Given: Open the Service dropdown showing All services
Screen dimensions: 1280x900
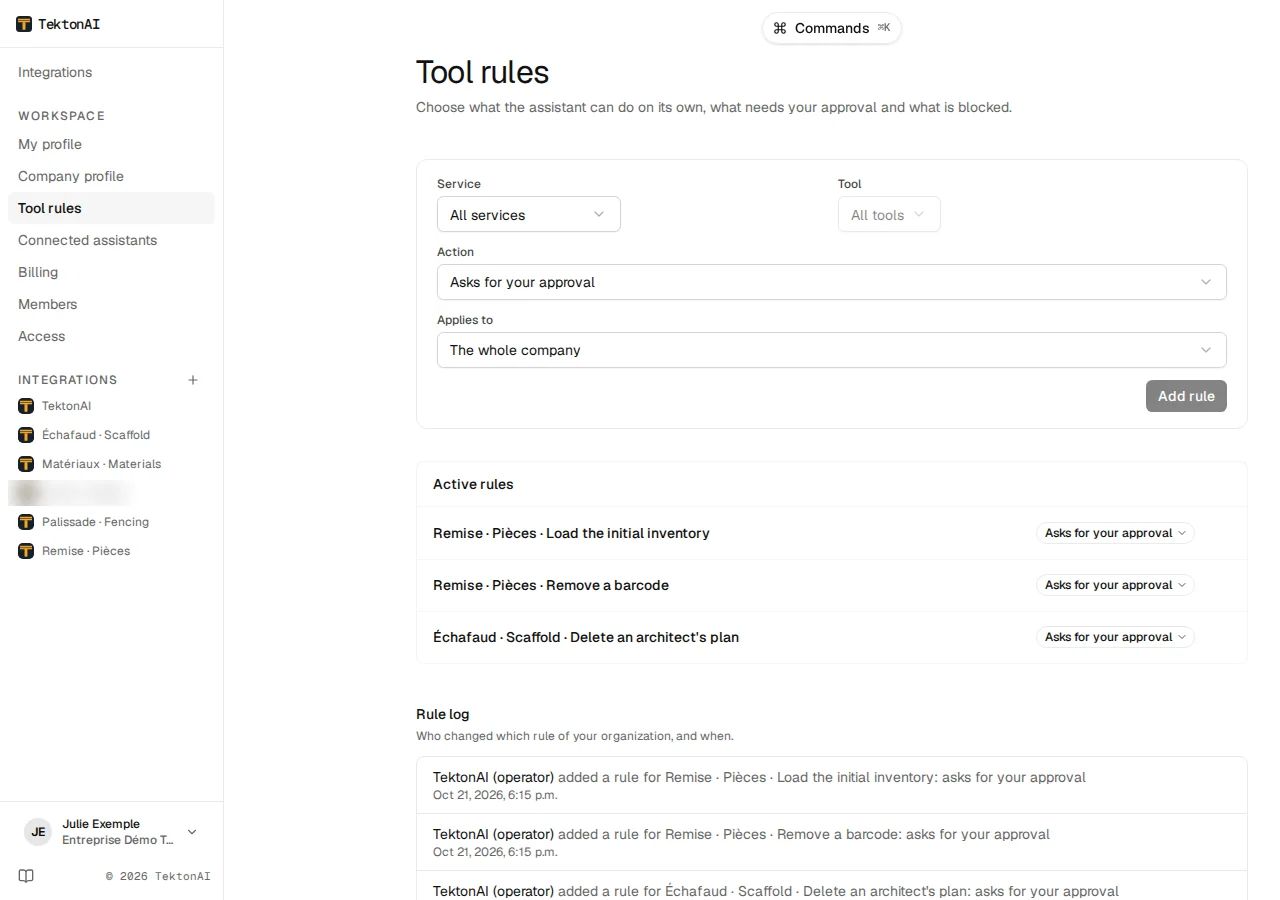Looking at the screenshot, I should click(529, 215).
